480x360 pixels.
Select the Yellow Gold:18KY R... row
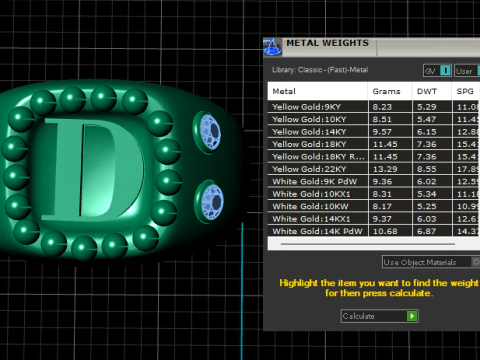(x=374, y=157)
